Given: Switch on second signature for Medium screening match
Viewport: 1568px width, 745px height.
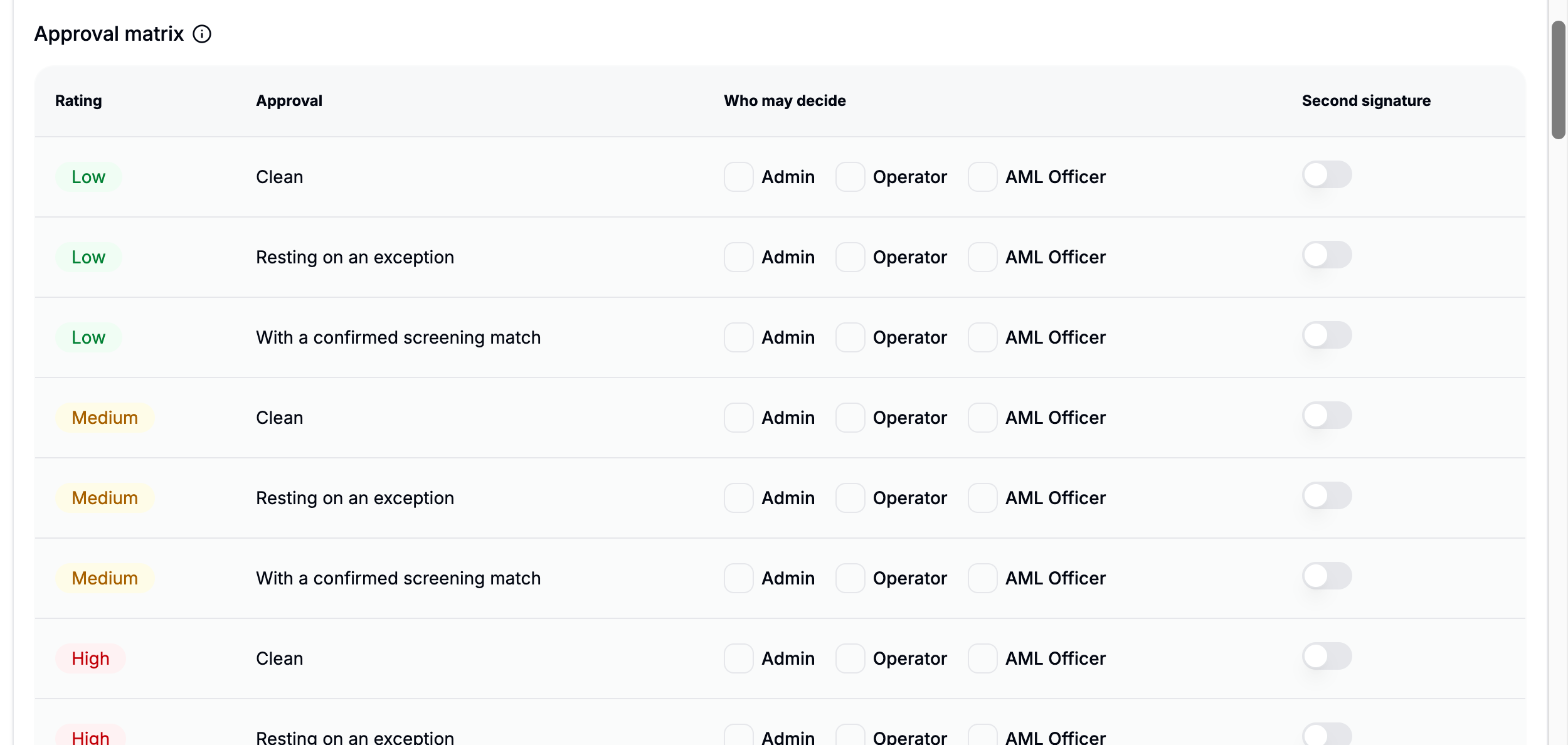Looking at the screenshot, I should tap(1327, 575).
